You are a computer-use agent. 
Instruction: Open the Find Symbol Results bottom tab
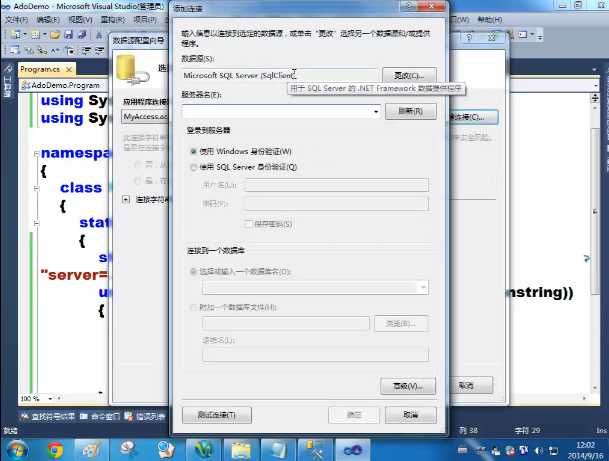pyautogui.click(x=48, y=417)
